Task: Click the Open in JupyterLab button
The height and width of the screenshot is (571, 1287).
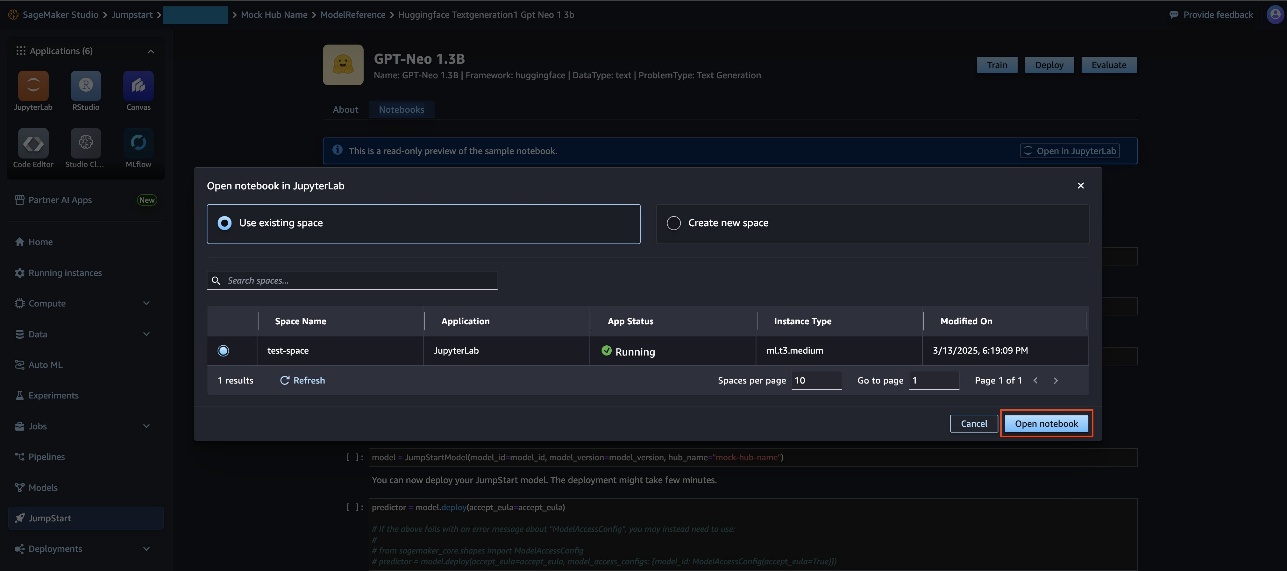Action: 1069,151
